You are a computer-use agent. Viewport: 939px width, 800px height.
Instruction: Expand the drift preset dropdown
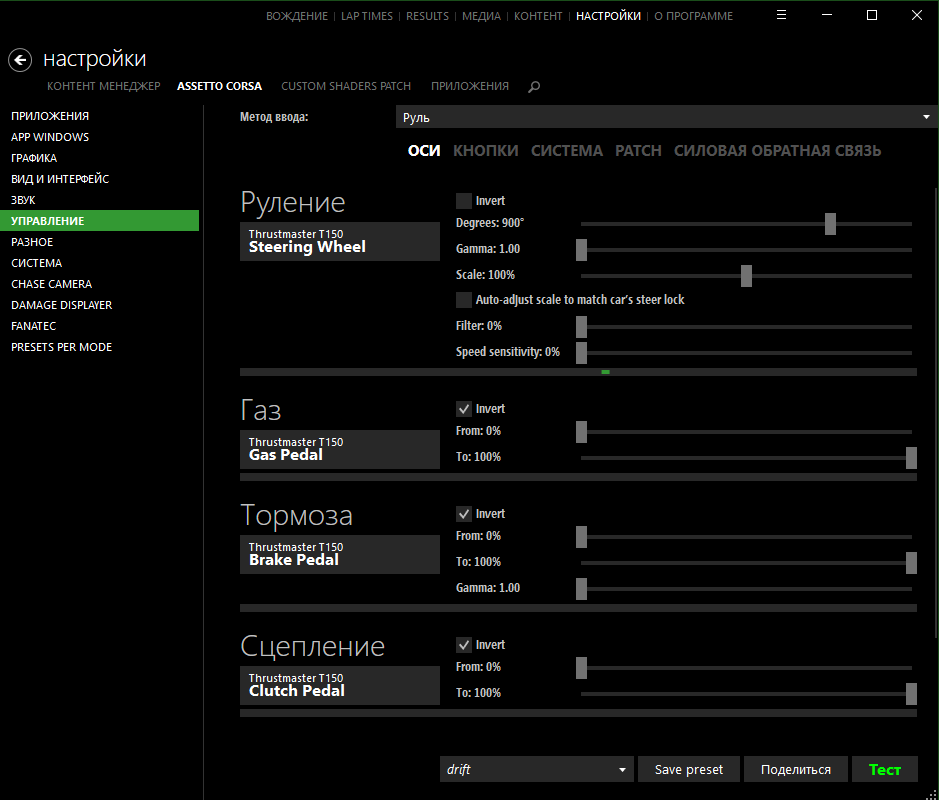point(537,769)
